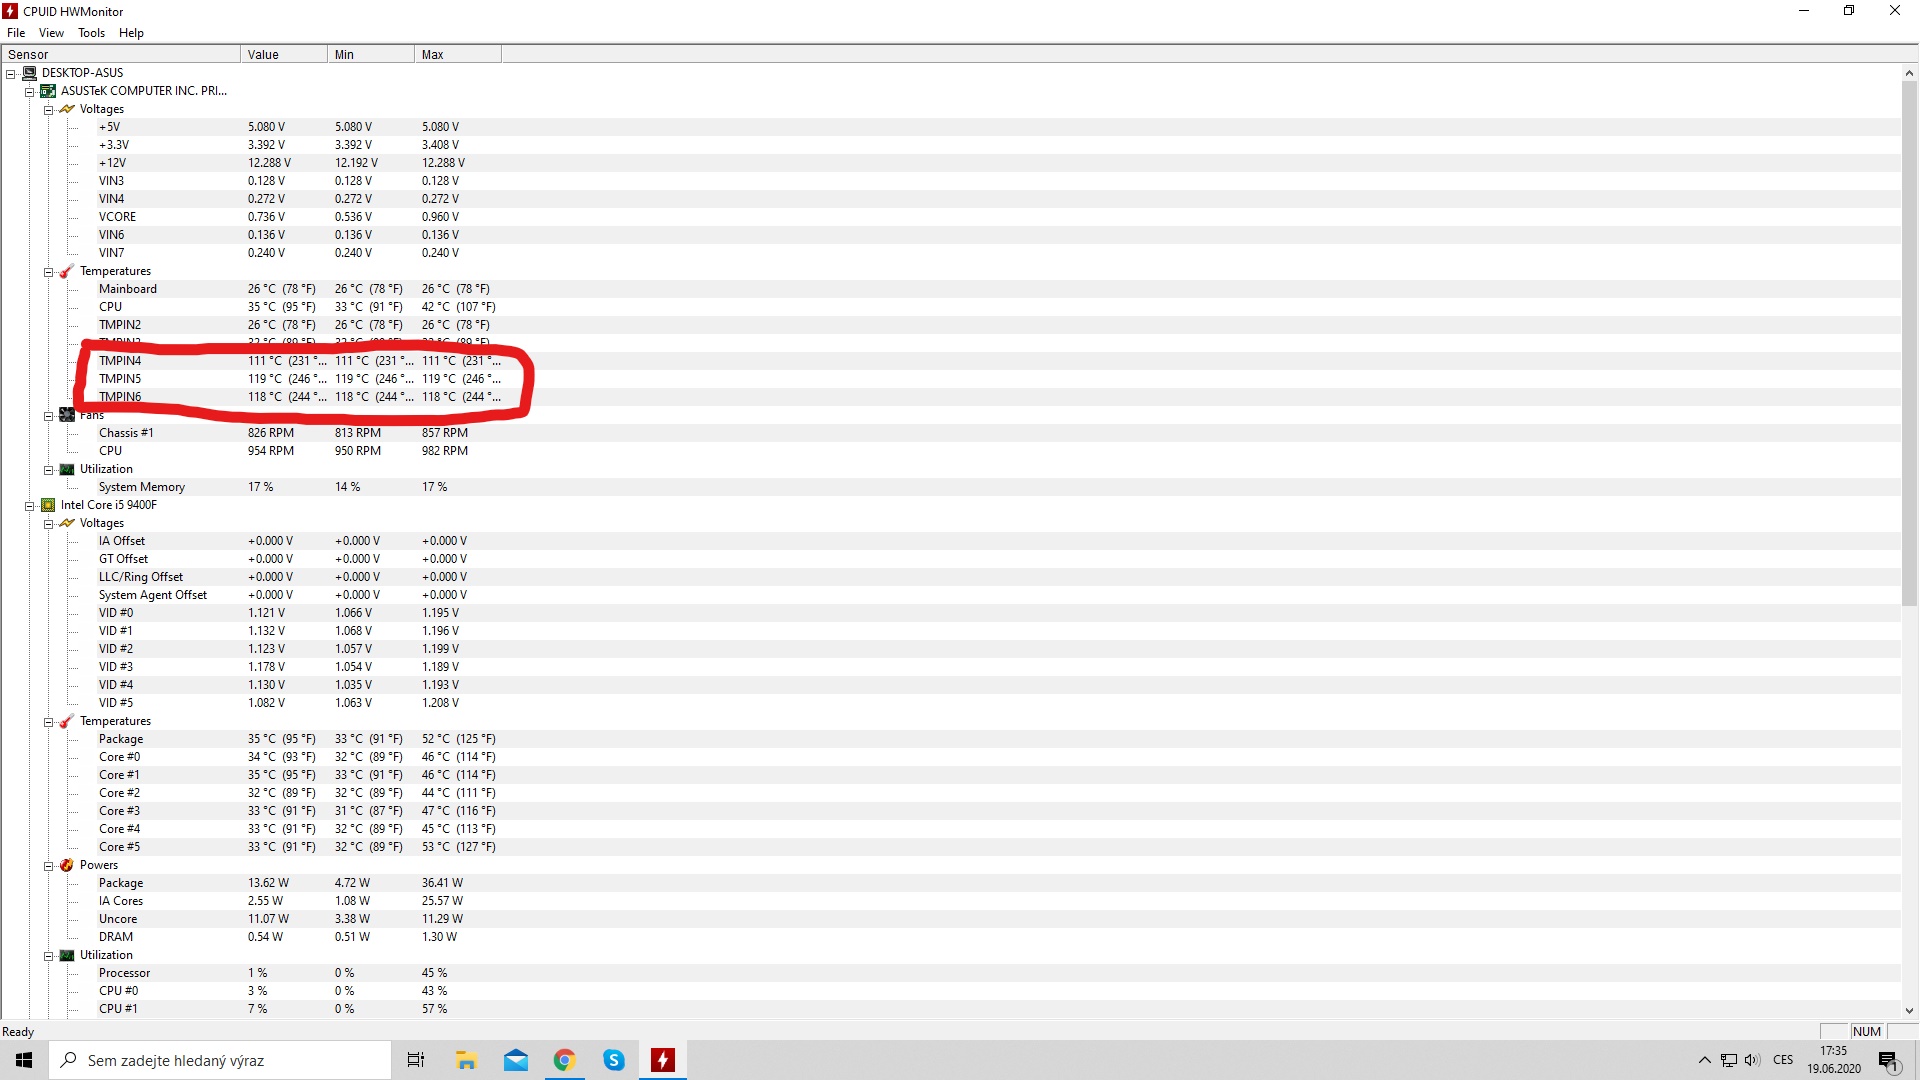Image resolution: width=1920 pixels, height=1080 pixels.
Task: Click the scrollbar down arrow
Action: coord(1909,1011)
